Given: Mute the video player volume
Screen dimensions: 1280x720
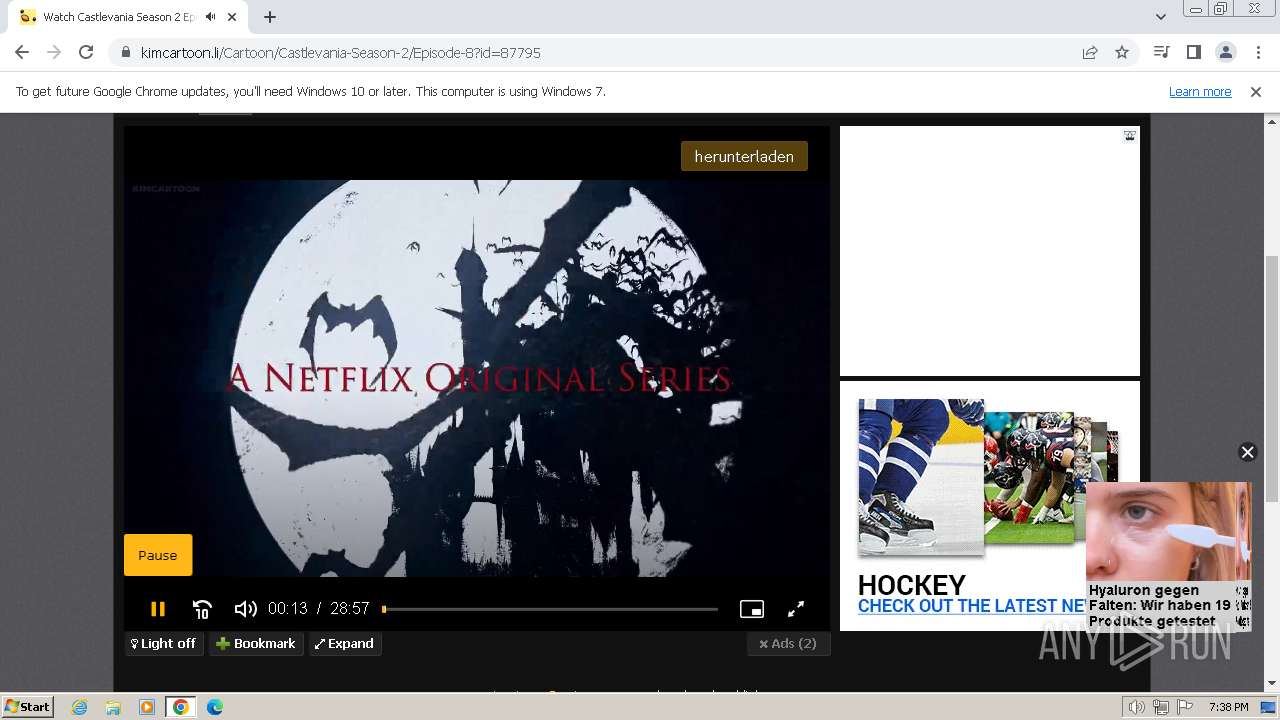Looking at the screenshot, I should pos(245,609).
